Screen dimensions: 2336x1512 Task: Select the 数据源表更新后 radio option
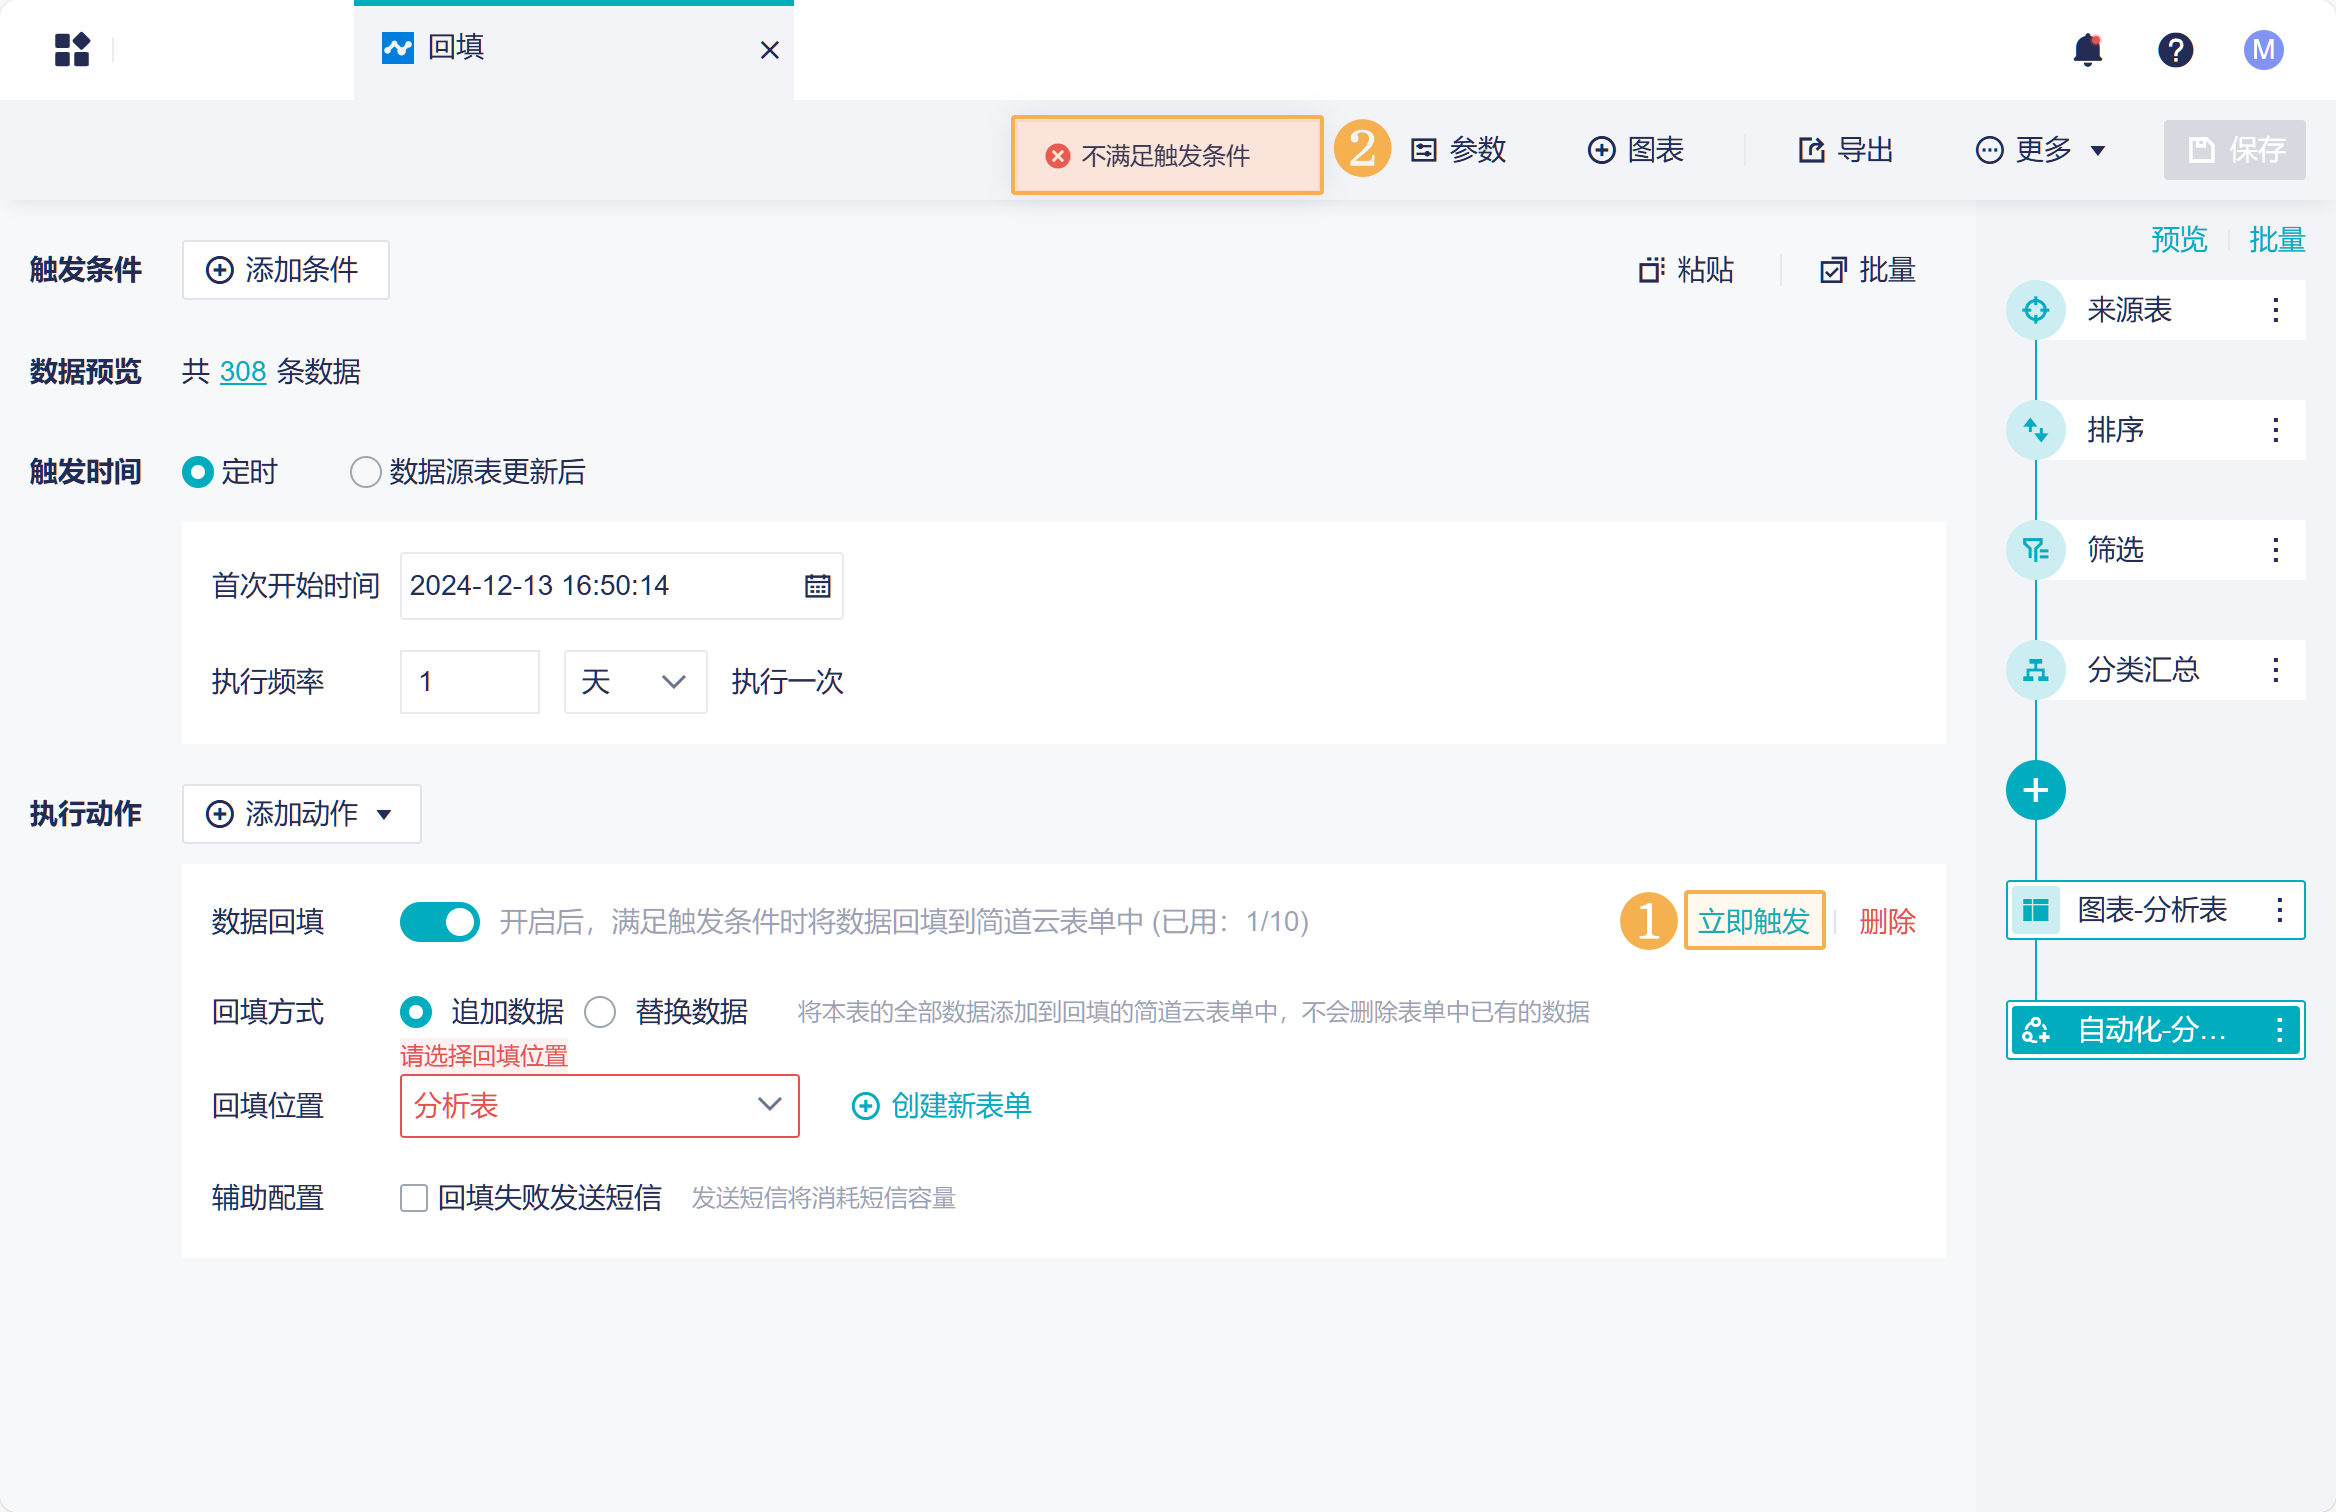(x=366, y=472)
